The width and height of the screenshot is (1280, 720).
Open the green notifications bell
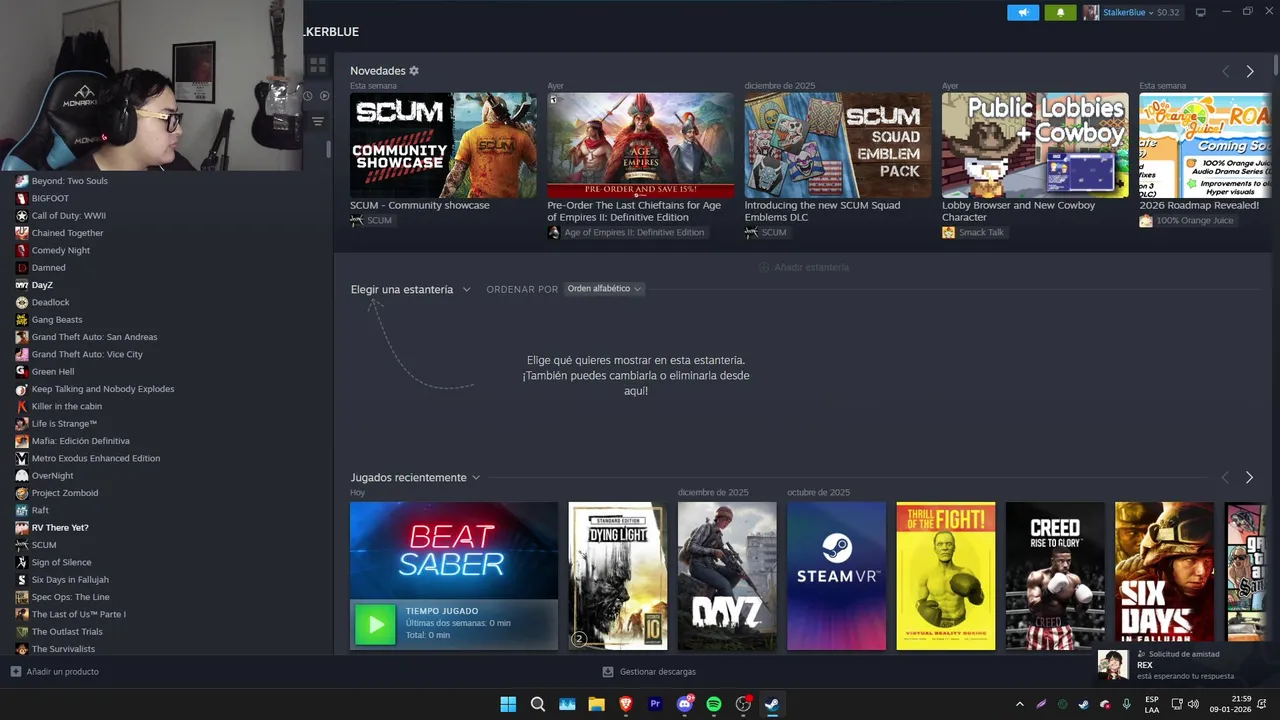point(1060,12)
